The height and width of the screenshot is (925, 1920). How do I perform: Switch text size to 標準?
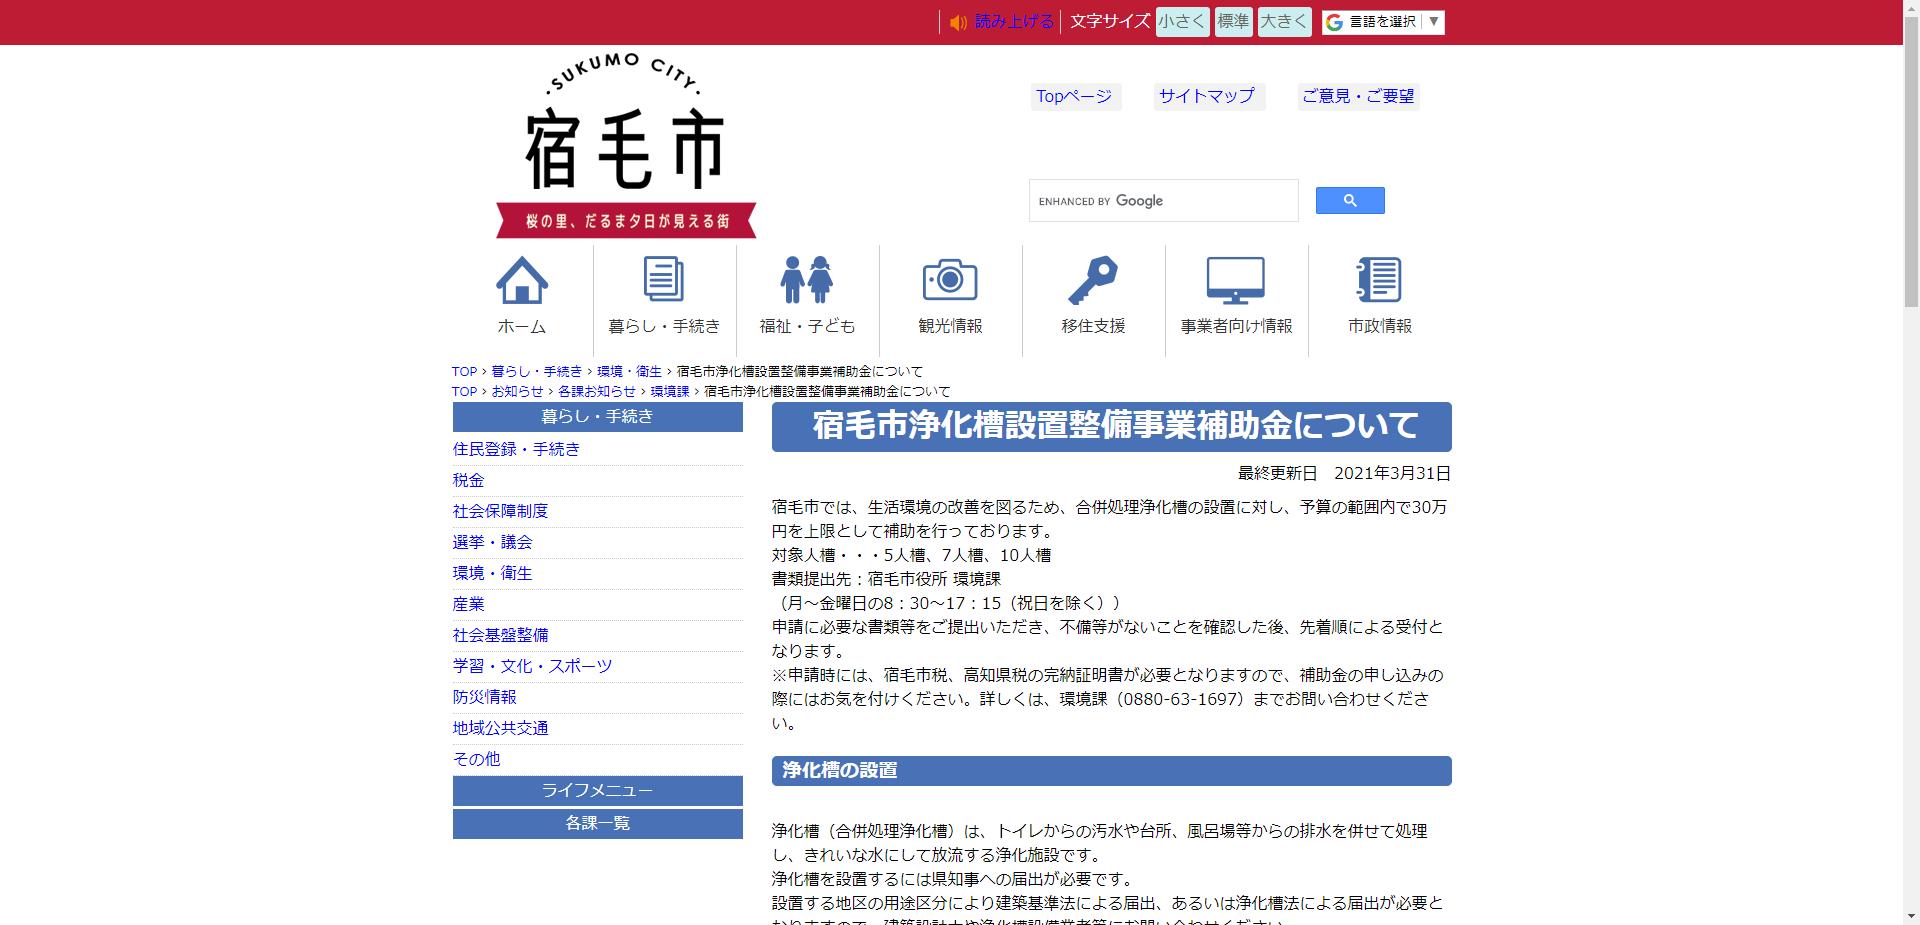click(x=1233, y=21)
